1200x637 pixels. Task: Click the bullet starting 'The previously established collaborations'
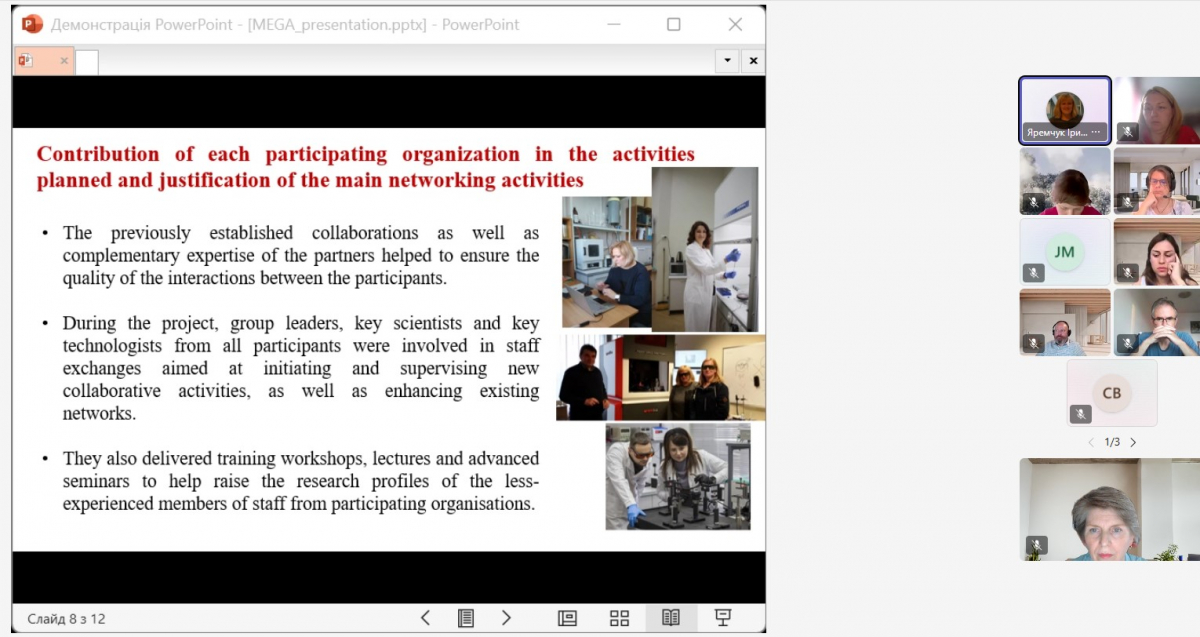pyautogui.click(x=301, y=255)
